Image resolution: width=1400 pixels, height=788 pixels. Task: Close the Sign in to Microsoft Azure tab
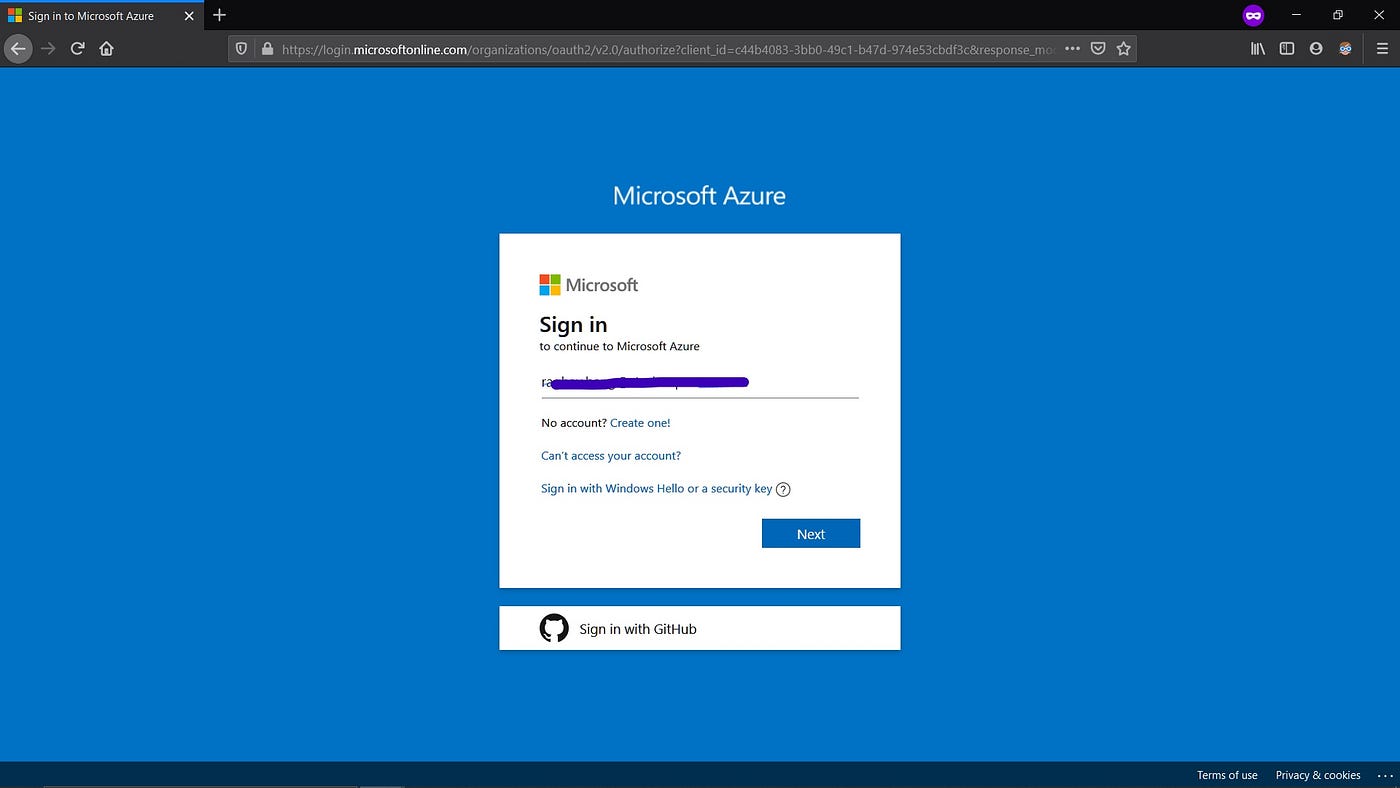coord(189,16)
